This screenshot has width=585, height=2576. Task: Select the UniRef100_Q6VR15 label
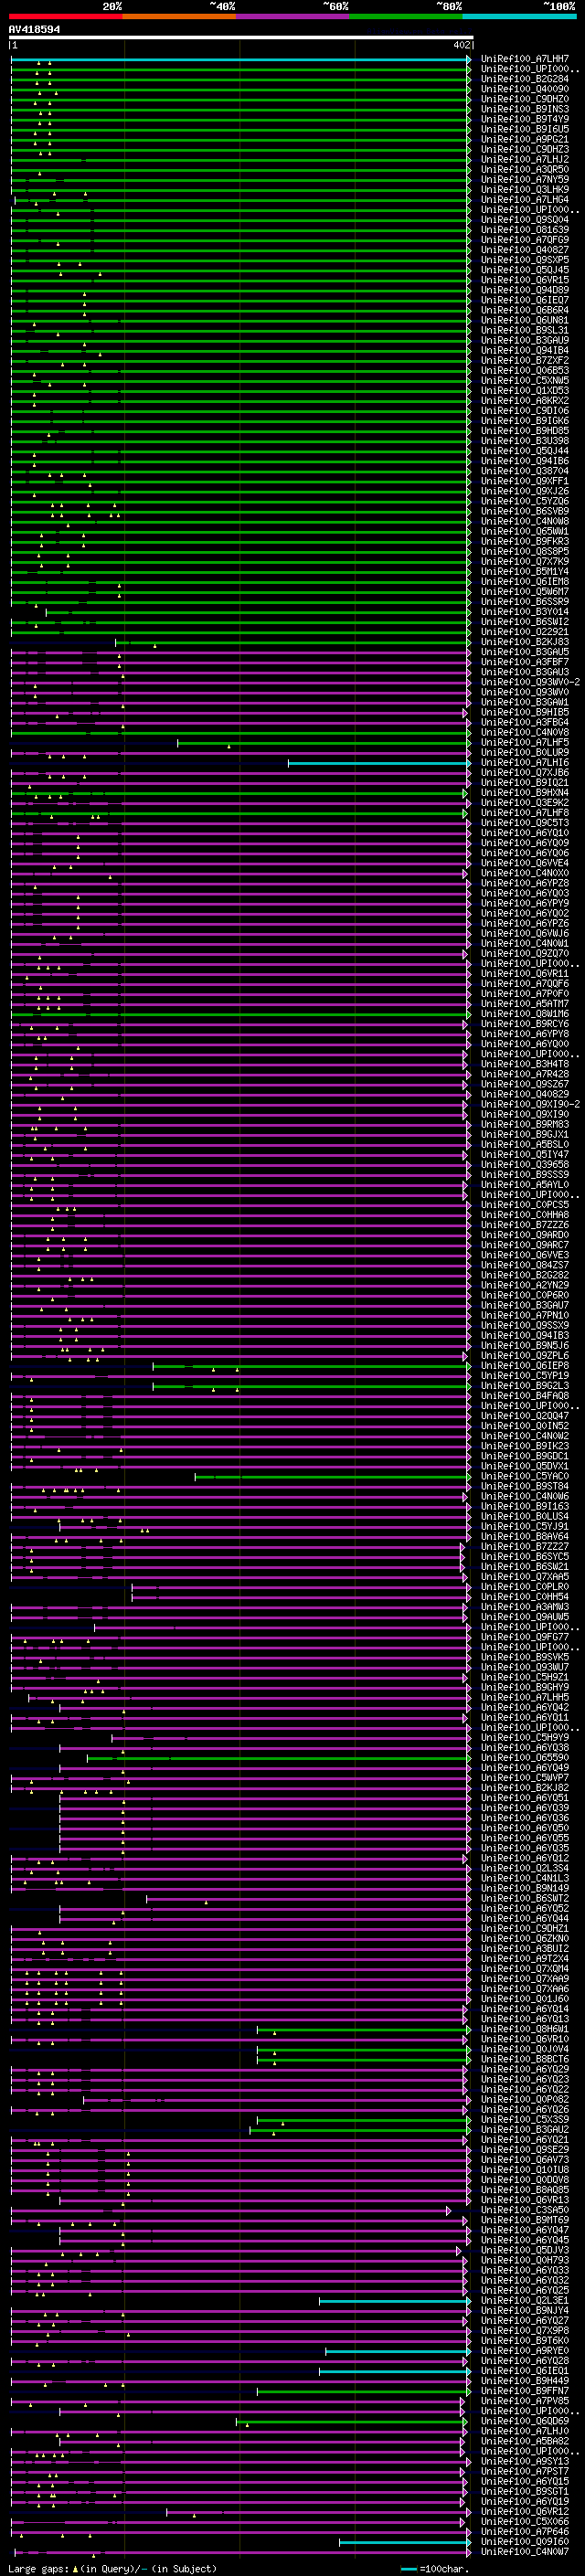point(524,280)
